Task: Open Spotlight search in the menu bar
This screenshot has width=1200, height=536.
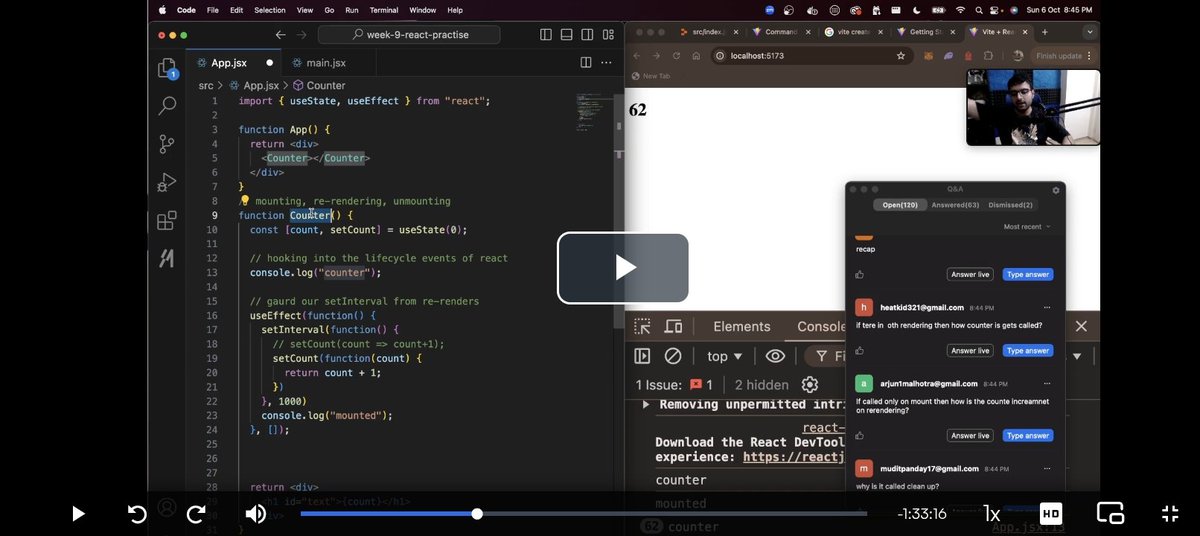Action: pyautogui.click(x=978, y=10)
